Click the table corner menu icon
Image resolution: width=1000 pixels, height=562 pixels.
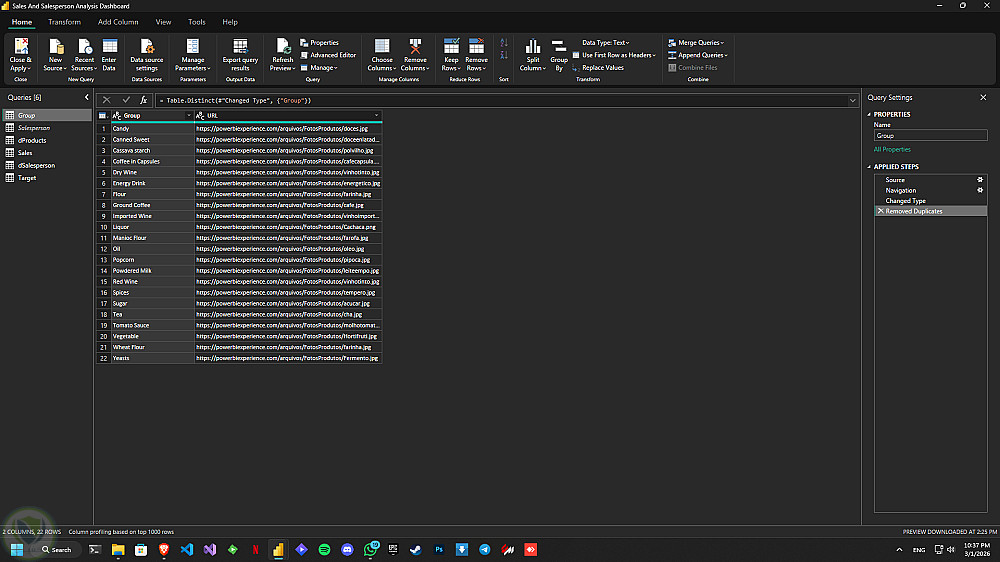click(x=102, y=115)
